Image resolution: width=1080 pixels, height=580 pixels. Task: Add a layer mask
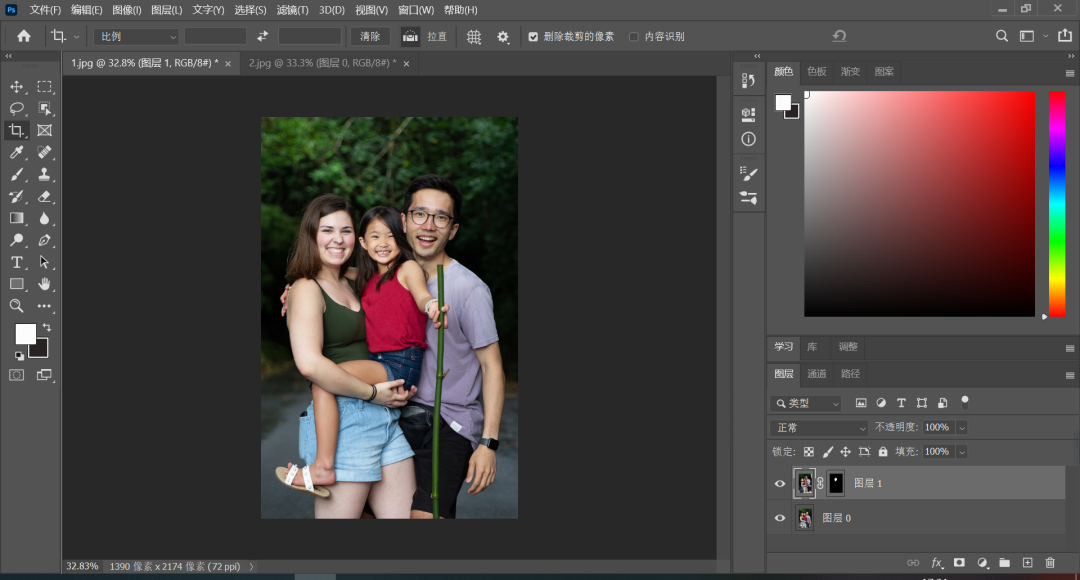pyautogui.click(x=959, y=563)
